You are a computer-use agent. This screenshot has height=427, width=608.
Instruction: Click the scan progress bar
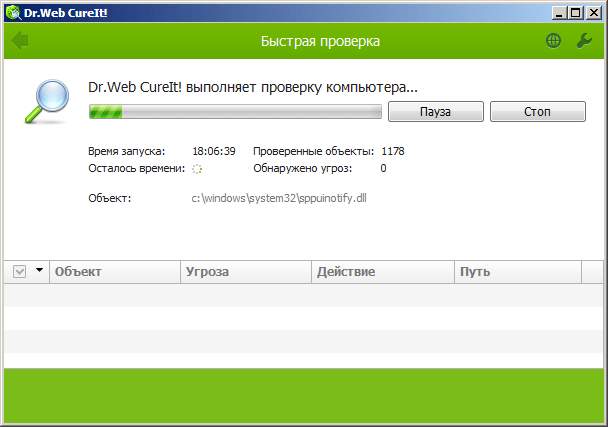pos(235,112)
